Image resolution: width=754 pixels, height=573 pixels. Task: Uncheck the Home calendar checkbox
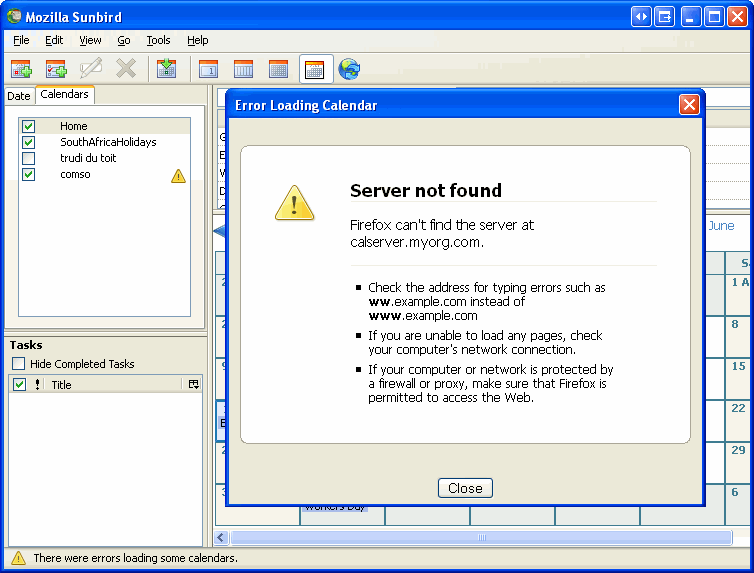point(28,126)
